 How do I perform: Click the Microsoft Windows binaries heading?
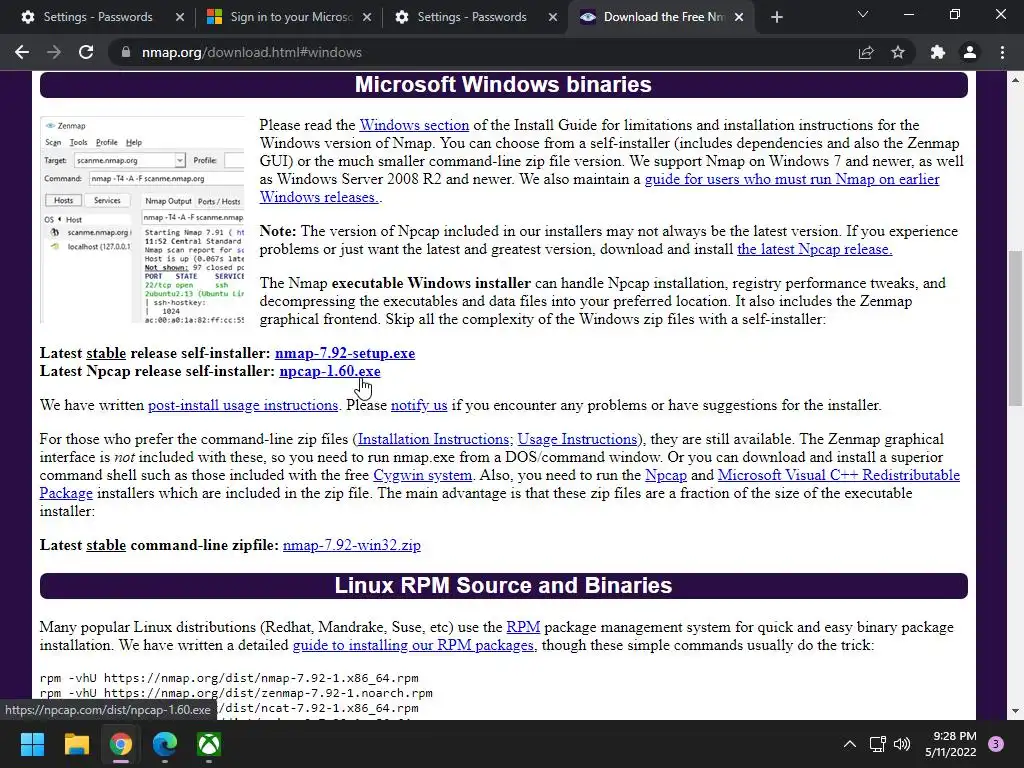[503, 84]
